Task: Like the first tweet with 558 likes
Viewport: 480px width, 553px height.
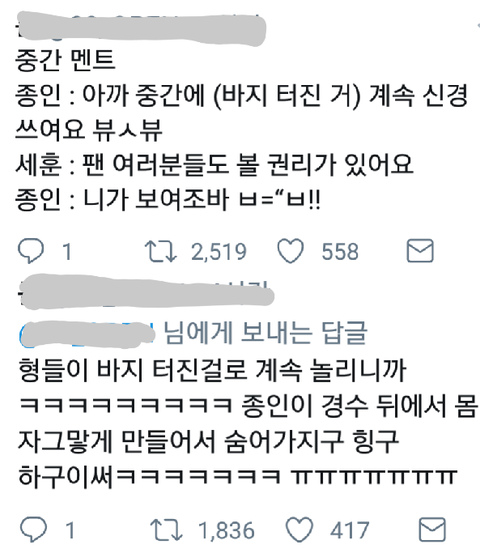Action: pyautogui.click(x=290, y=251)
